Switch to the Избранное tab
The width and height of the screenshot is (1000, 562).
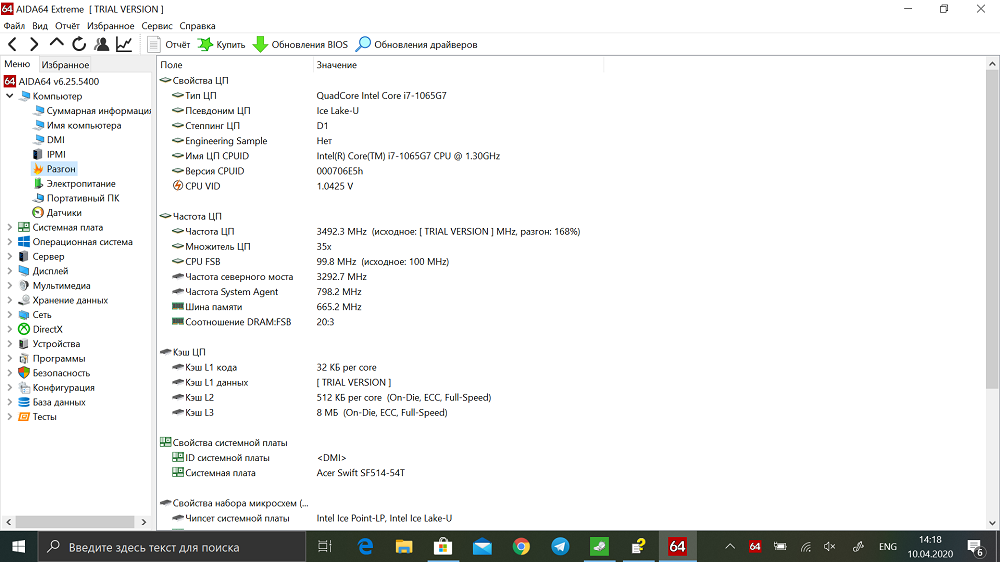click(x=66, y=65)
